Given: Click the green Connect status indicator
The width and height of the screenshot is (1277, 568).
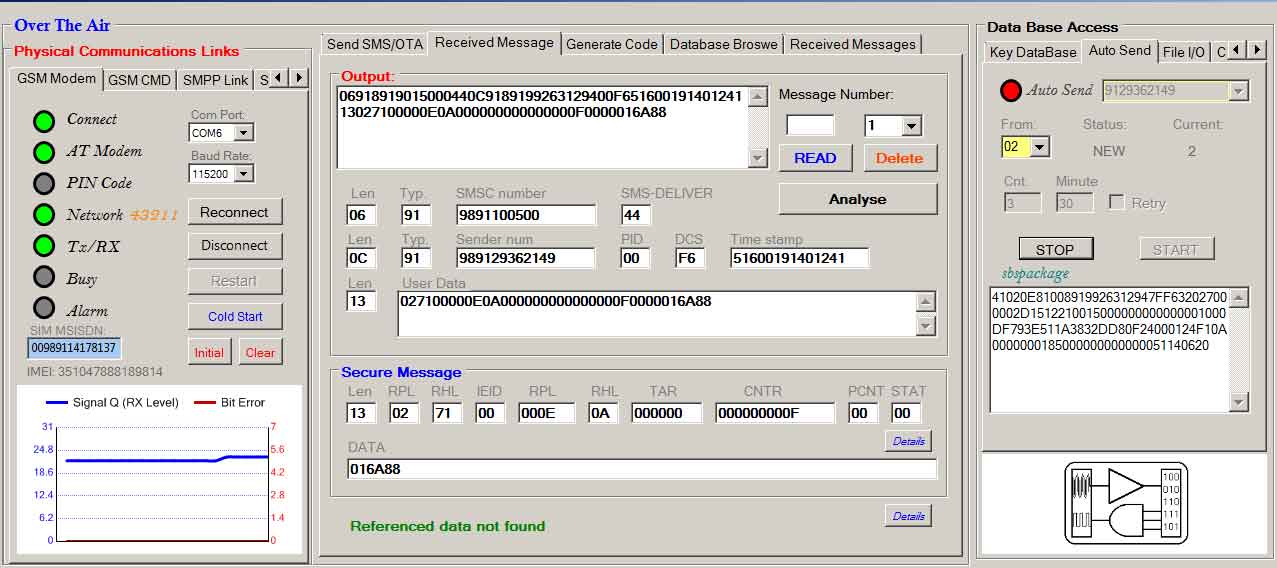Looking at the screenshot, I should 44,122.
